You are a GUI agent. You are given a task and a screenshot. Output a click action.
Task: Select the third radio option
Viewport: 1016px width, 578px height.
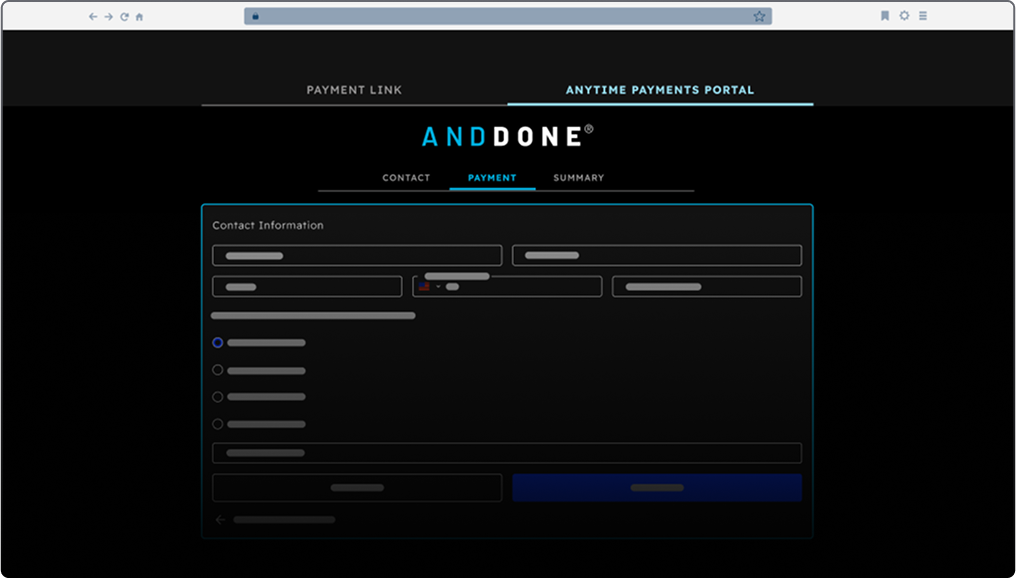point(218,397)
